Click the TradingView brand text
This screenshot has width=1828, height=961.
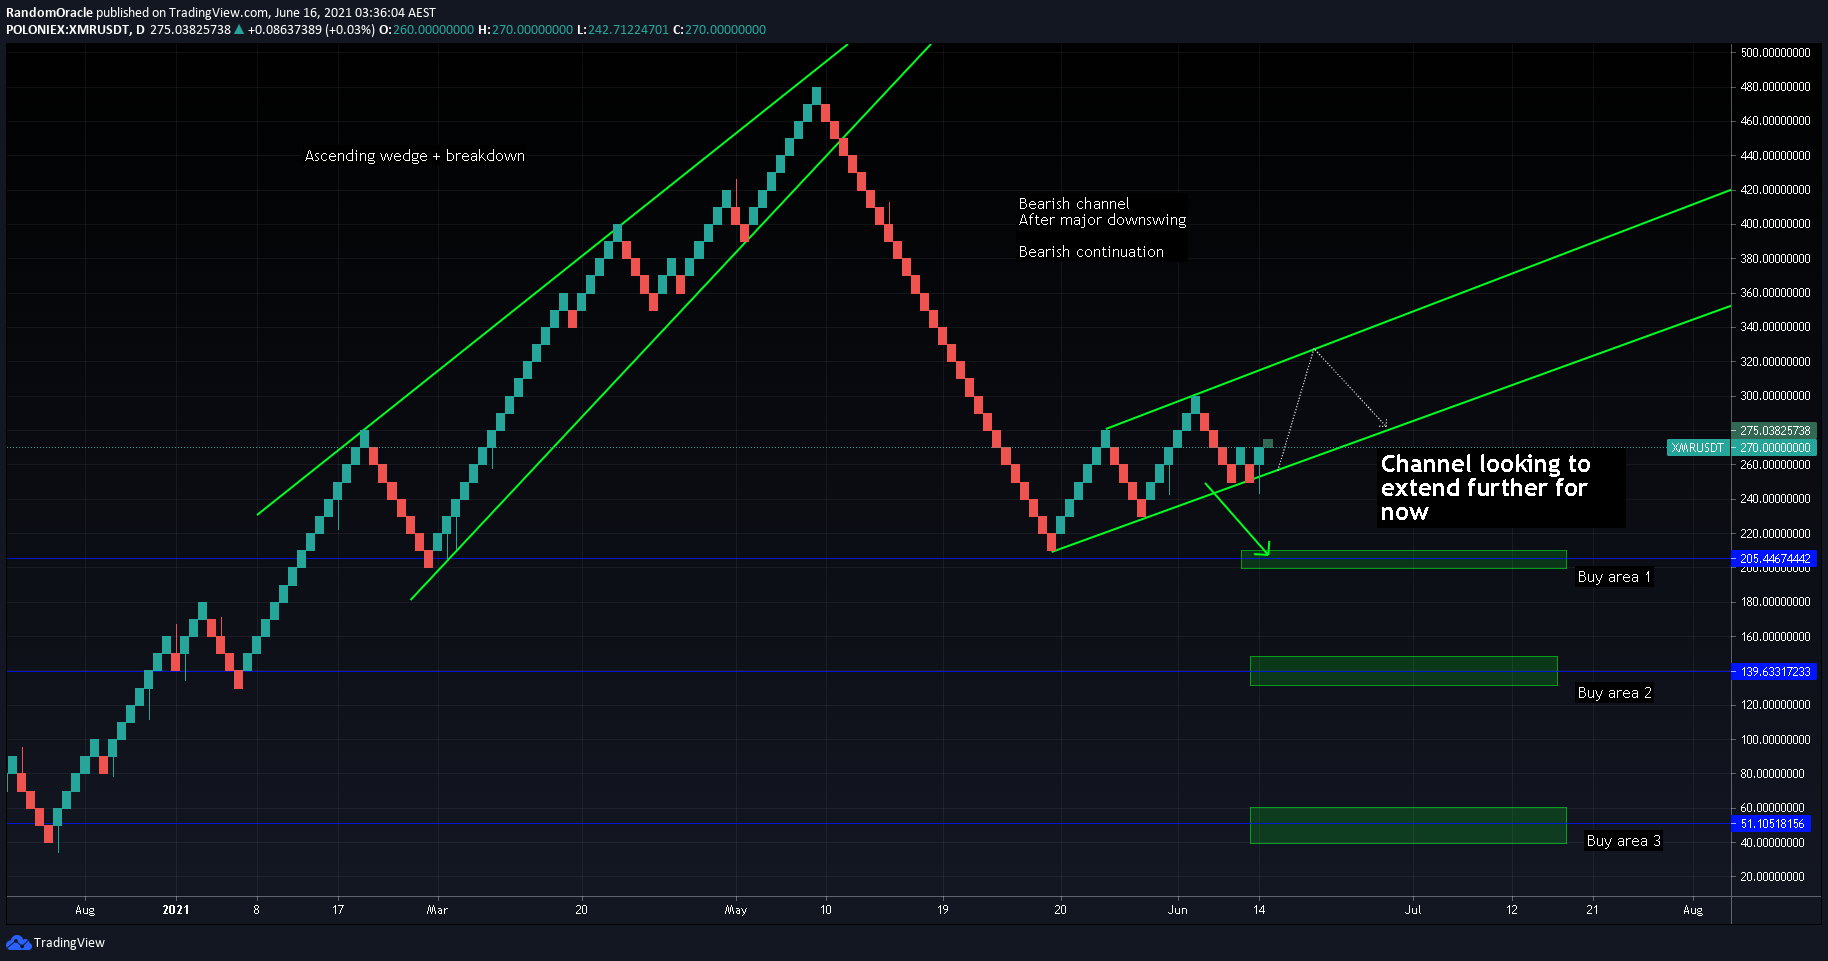69,943
